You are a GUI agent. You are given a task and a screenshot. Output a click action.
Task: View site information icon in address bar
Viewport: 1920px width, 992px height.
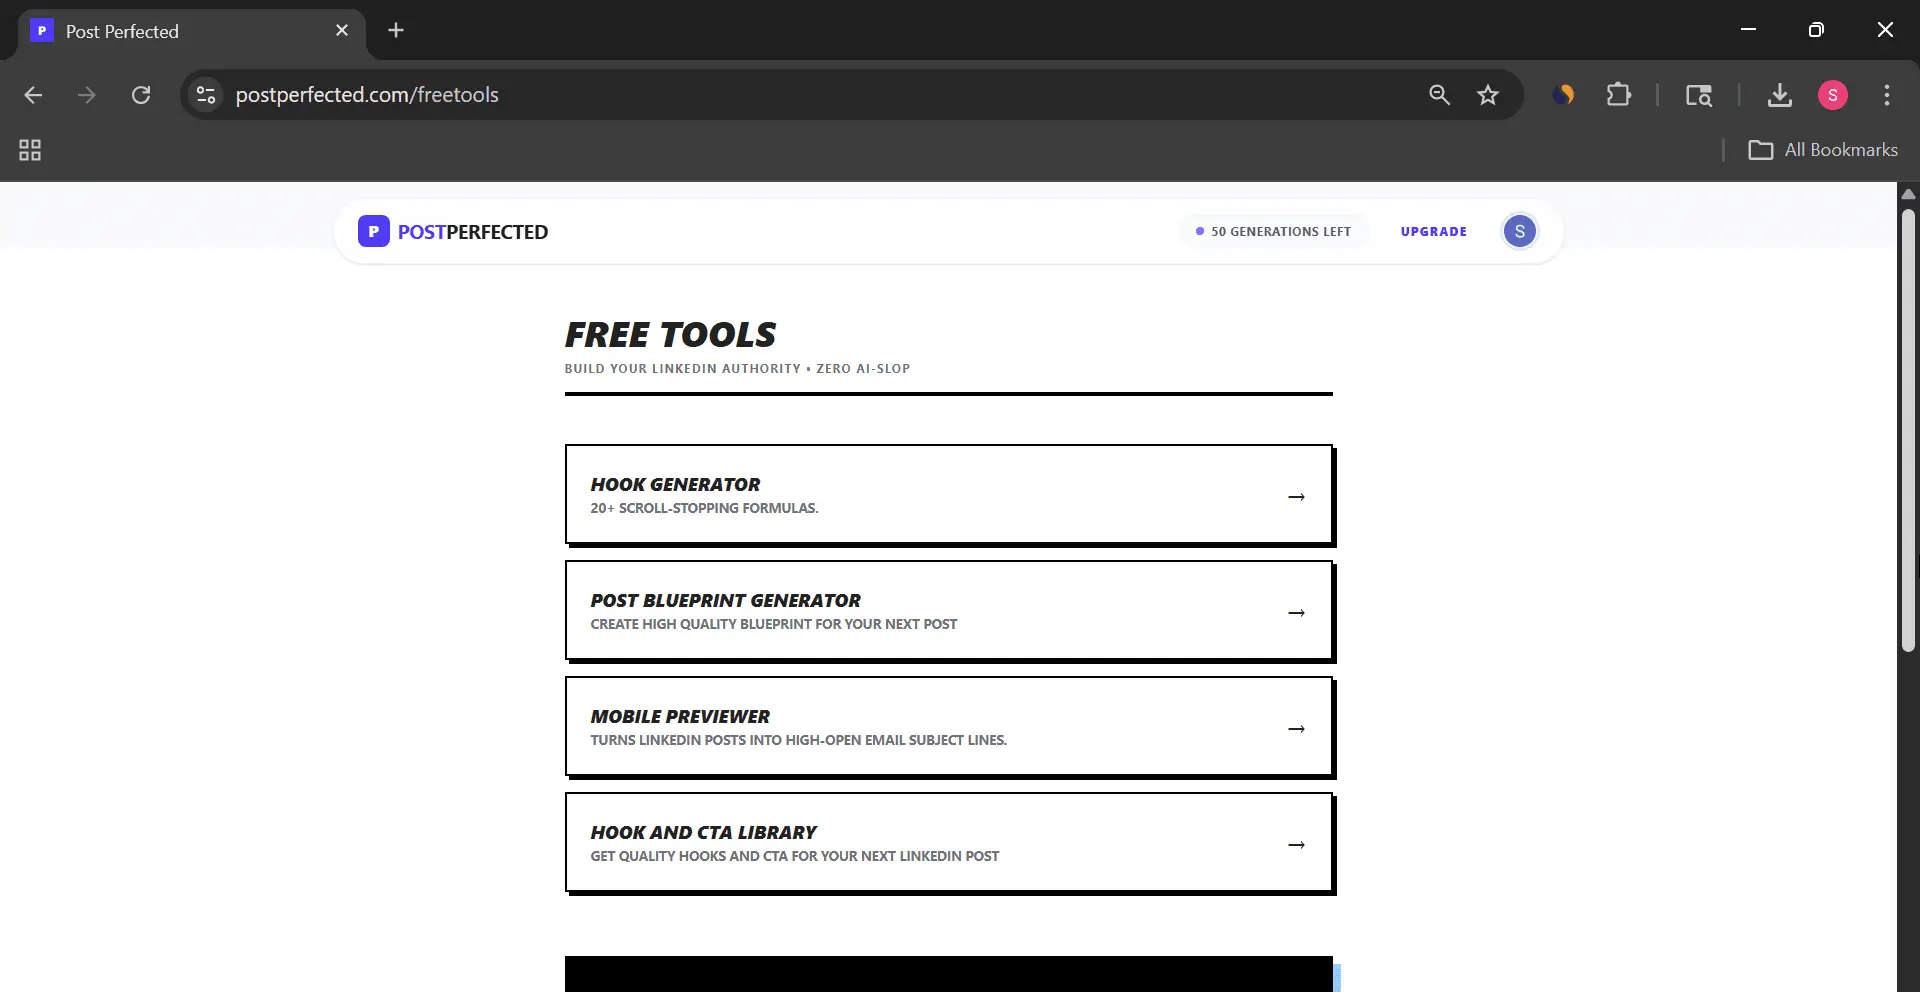click(206, 95)
